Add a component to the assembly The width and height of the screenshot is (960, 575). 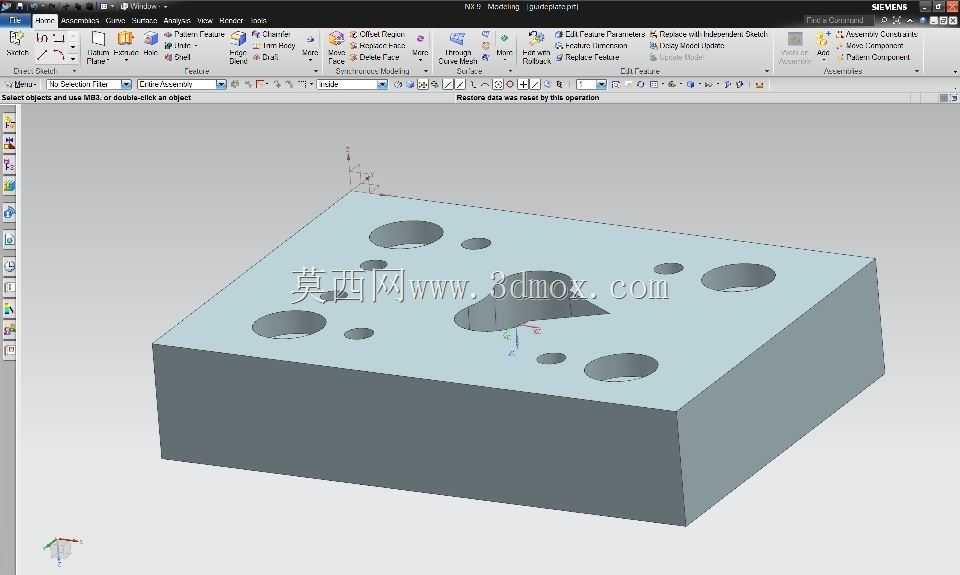click(x=823, y=44)
